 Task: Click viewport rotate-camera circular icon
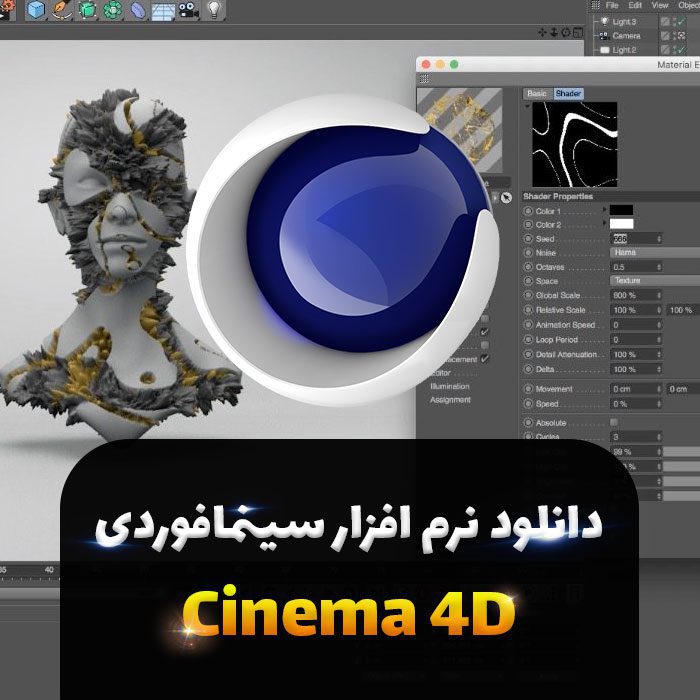pos(566,32)
